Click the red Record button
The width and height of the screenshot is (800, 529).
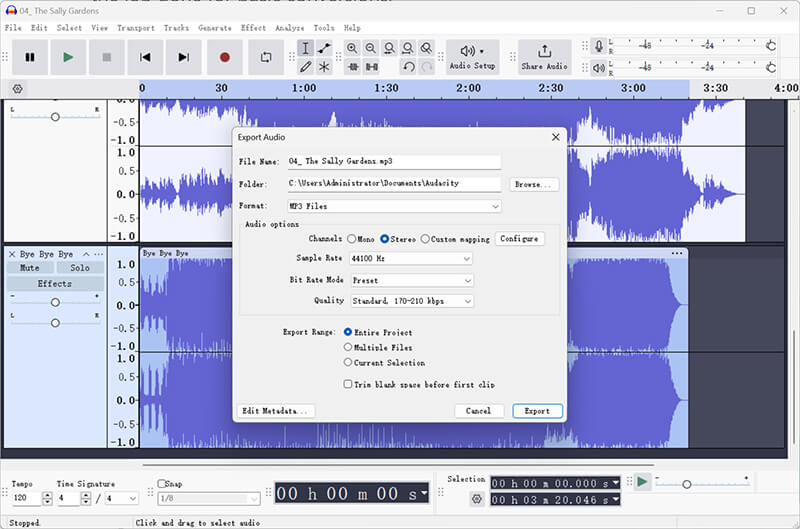[224, 57]
